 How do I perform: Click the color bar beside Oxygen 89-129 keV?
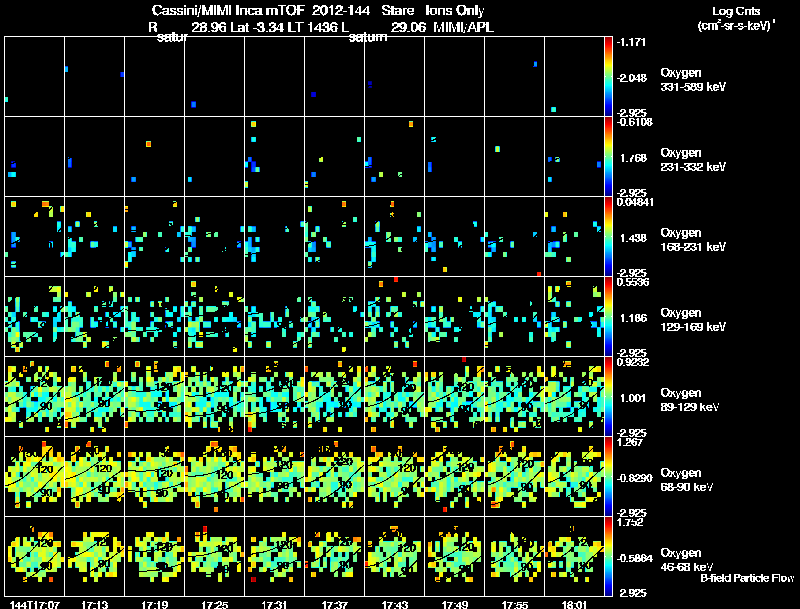[x=608, y=396]
